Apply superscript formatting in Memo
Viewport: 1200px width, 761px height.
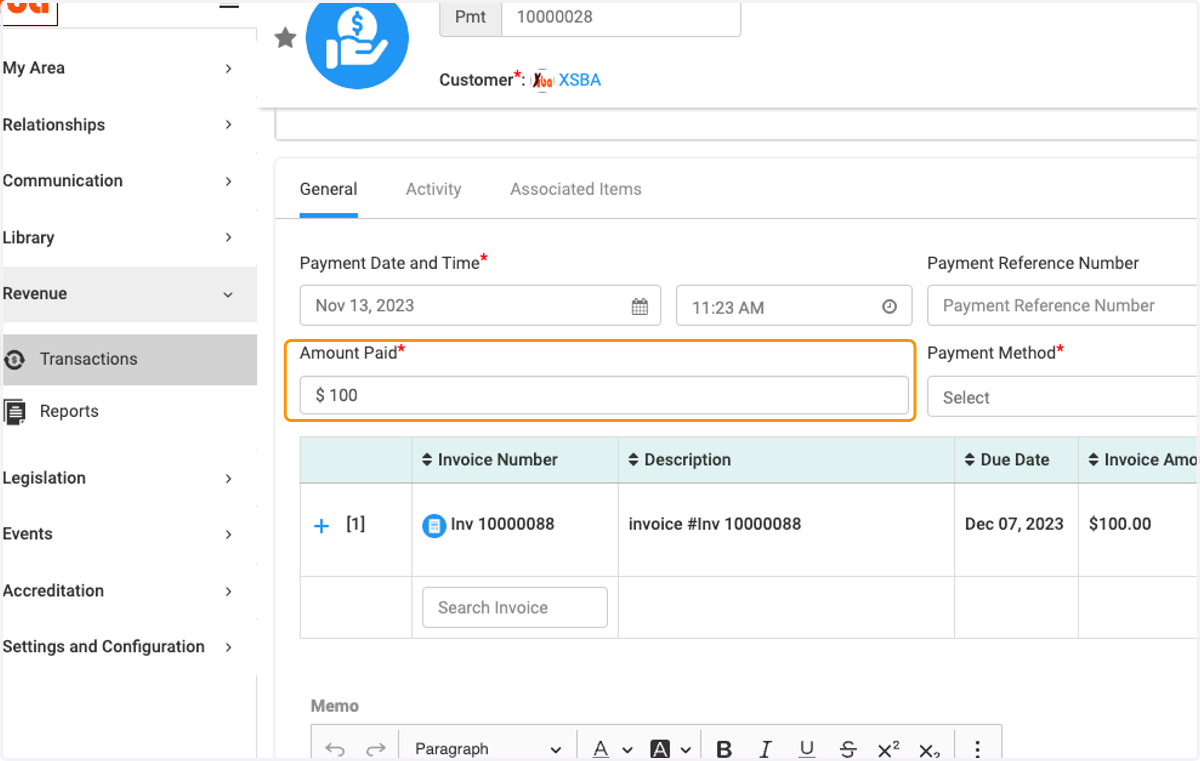point(888,749)
